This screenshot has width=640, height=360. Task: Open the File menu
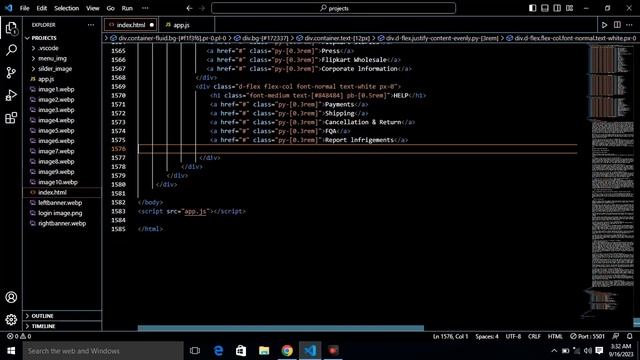pyautogui.click(x=24, y=8)
